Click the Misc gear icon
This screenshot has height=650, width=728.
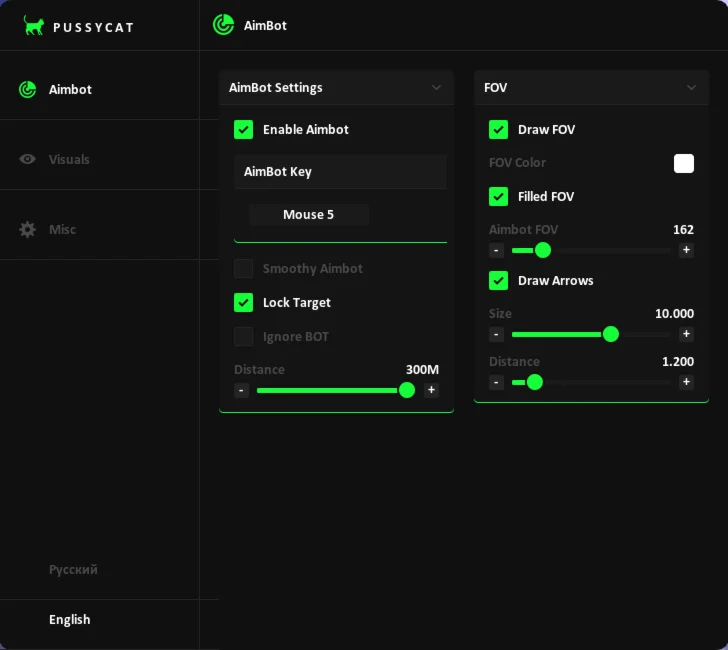pyautogui.click(x=28, y=229)
